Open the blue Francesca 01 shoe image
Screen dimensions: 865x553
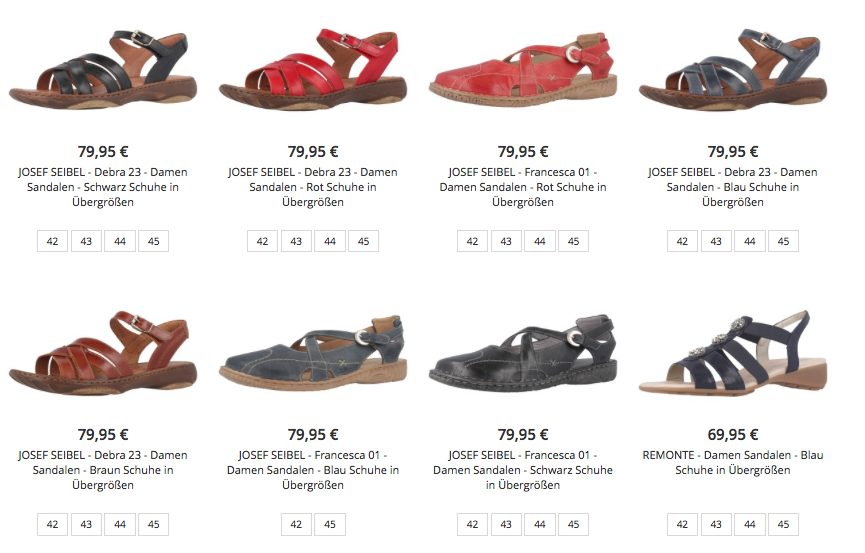pos(313,353)
